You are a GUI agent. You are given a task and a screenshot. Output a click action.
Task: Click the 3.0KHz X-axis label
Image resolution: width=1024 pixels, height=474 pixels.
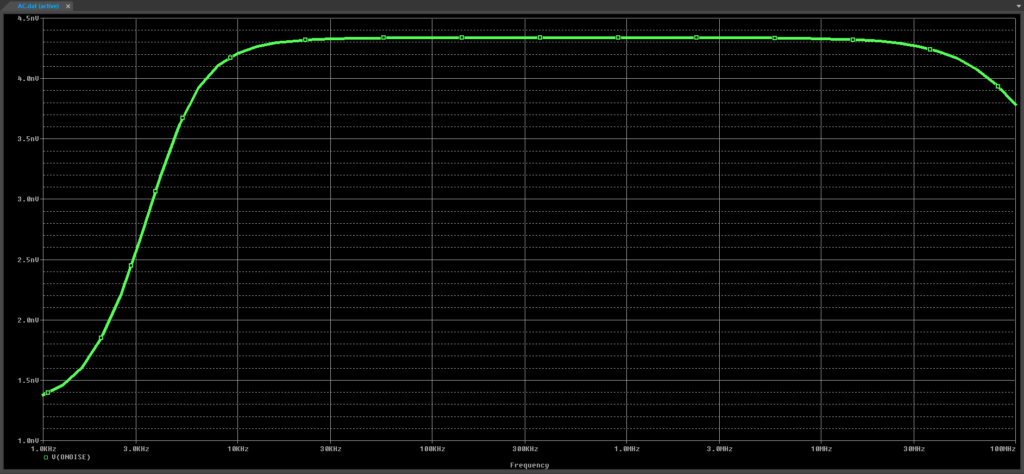136,449
